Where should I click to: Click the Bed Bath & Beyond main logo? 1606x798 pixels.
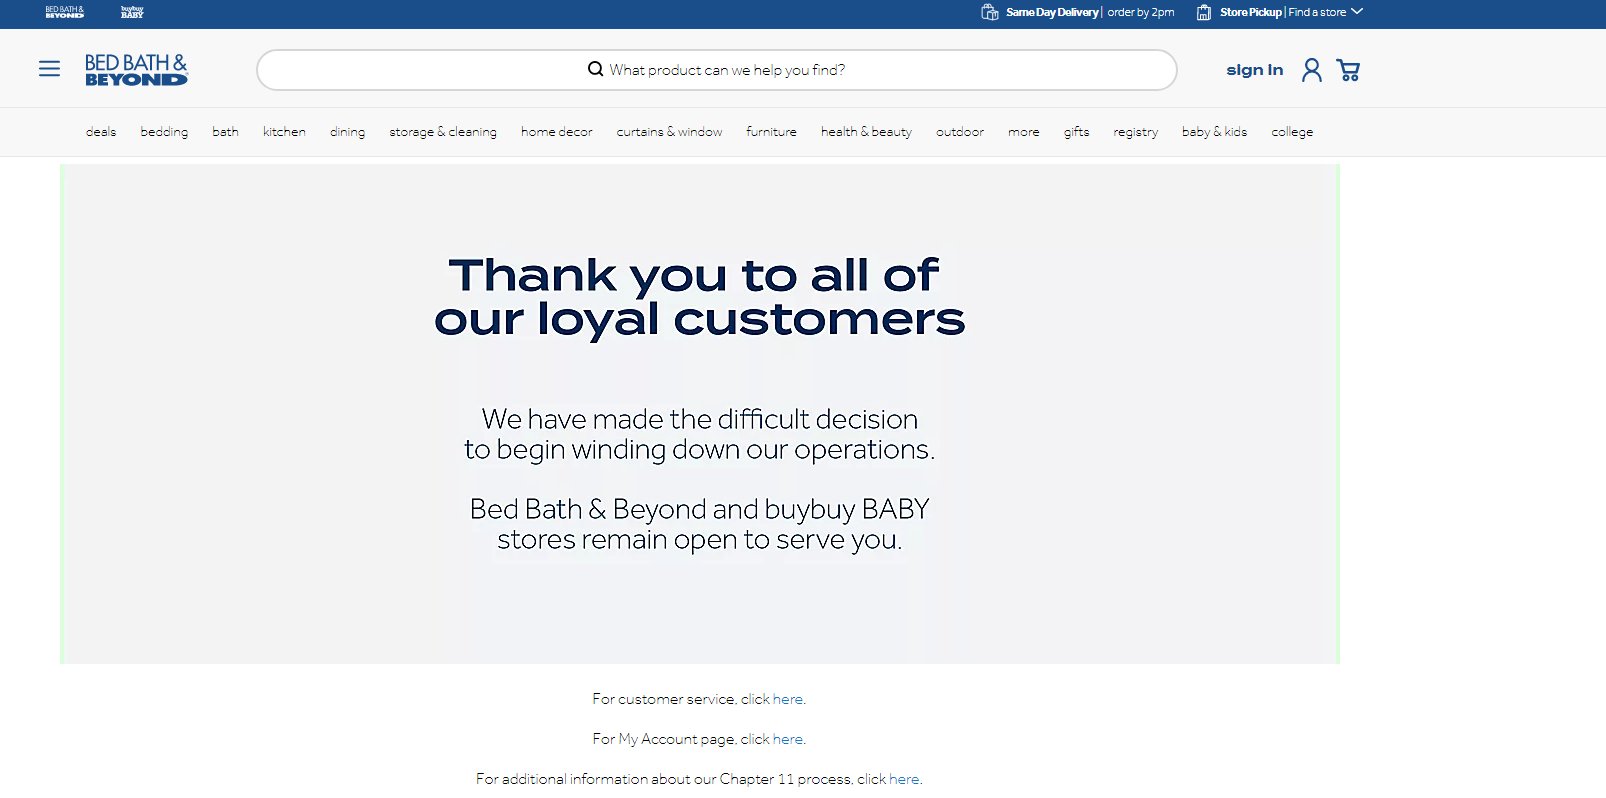[136, 70]
